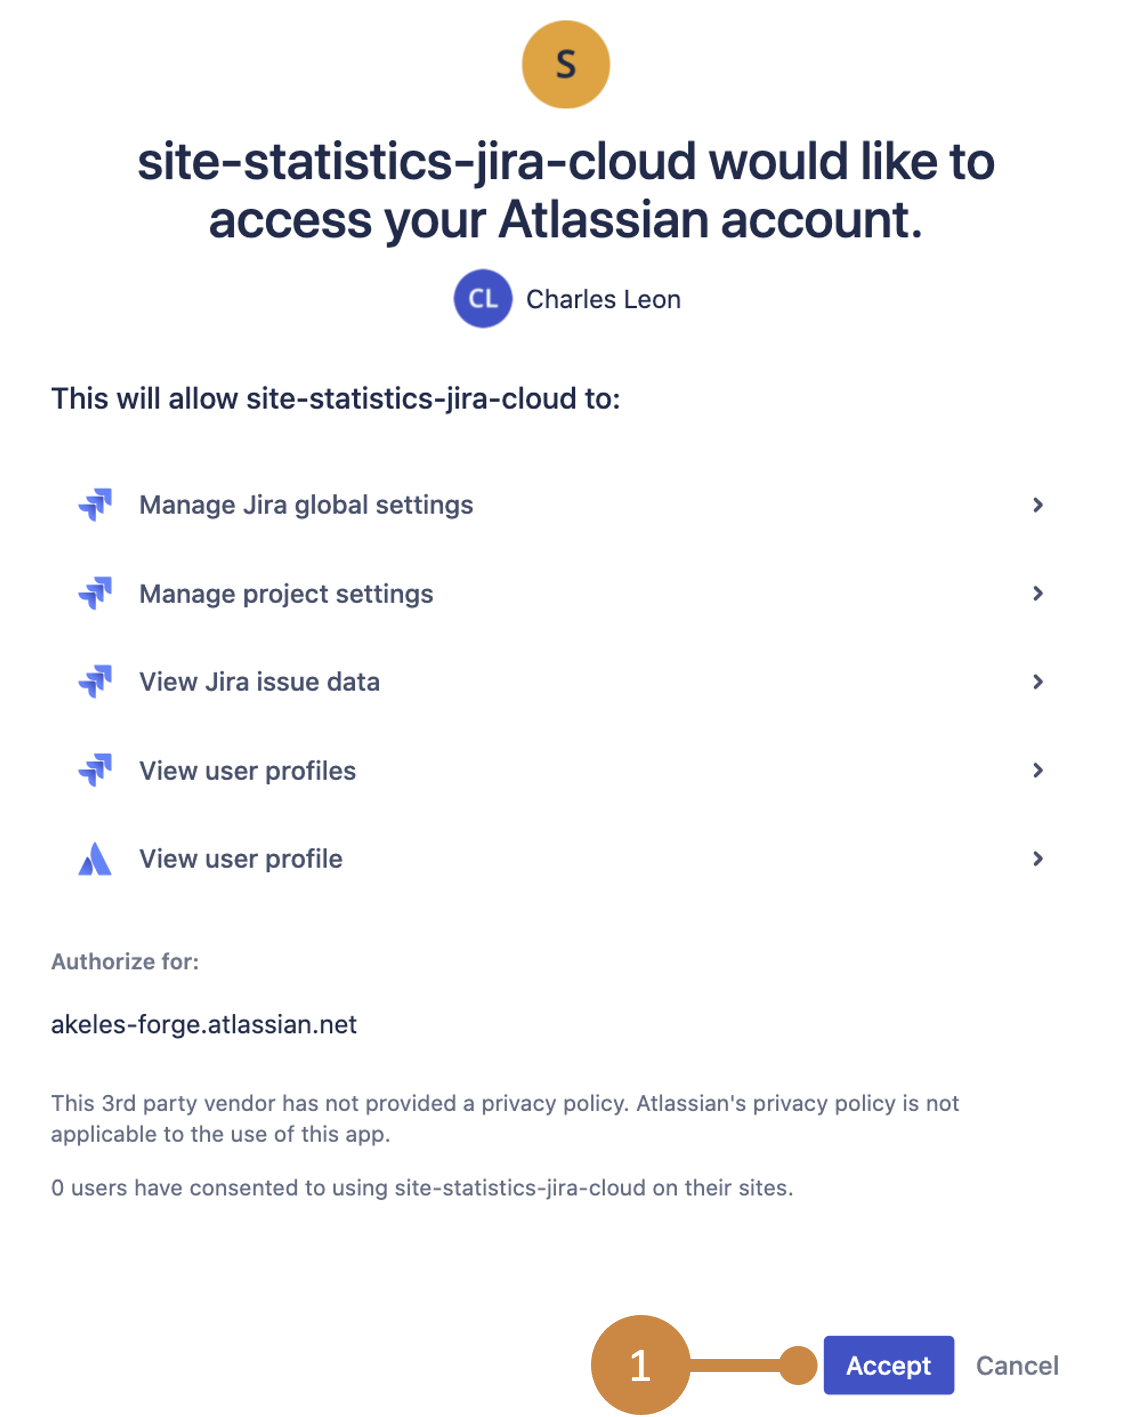Select View user profiles permission row

point(247,771)
